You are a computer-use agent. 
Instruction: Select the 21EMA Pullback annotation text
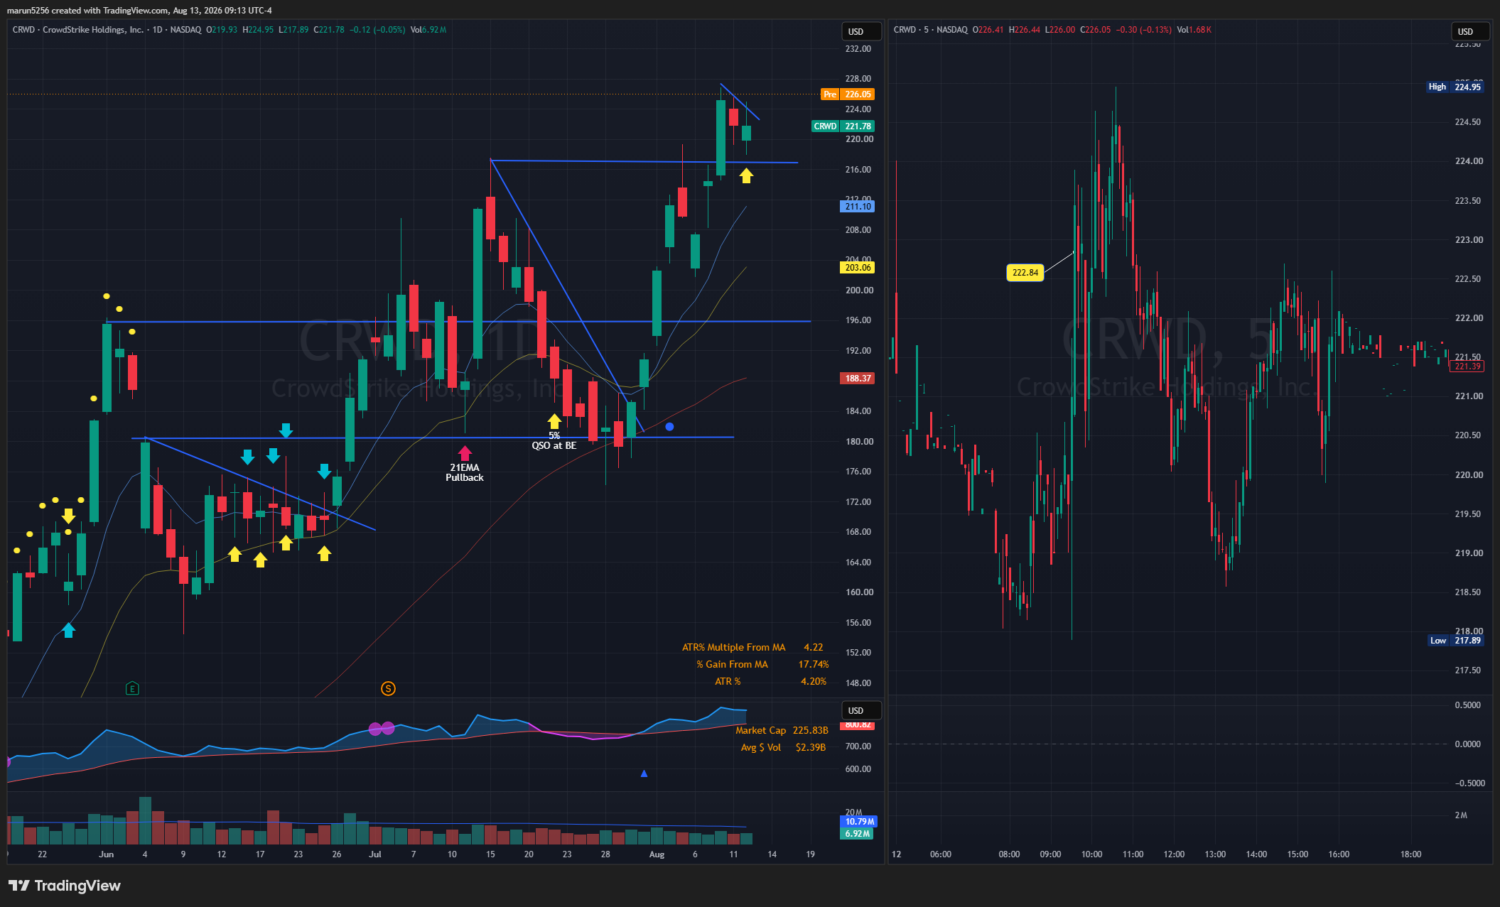465,473
